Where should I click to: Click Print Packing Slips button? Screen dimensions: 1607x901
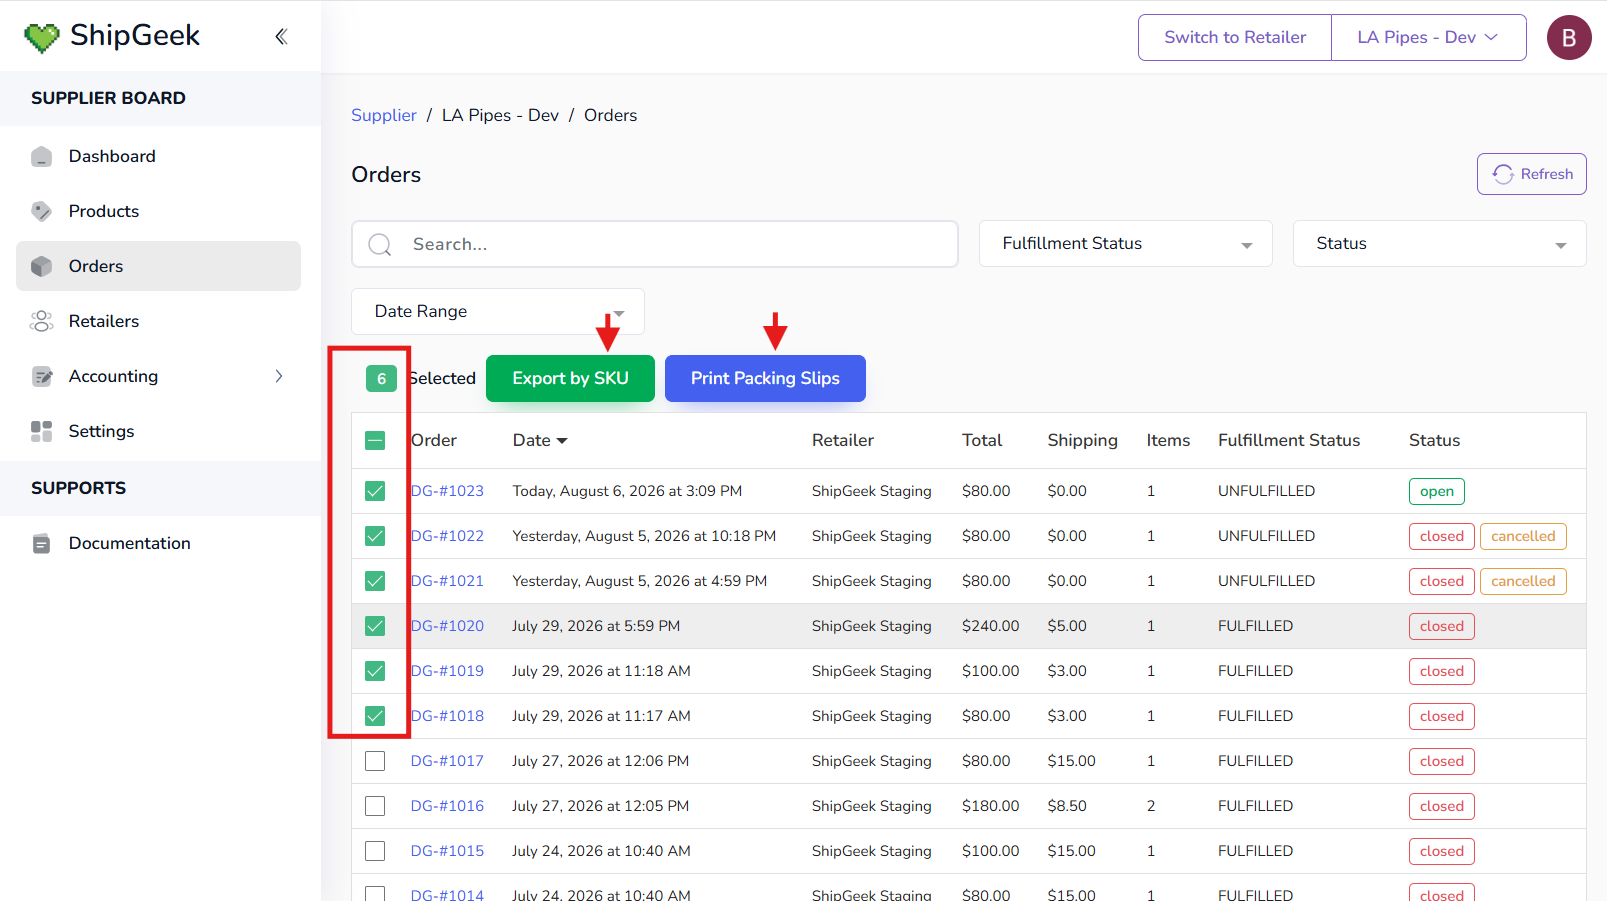(x=765, y=378)
